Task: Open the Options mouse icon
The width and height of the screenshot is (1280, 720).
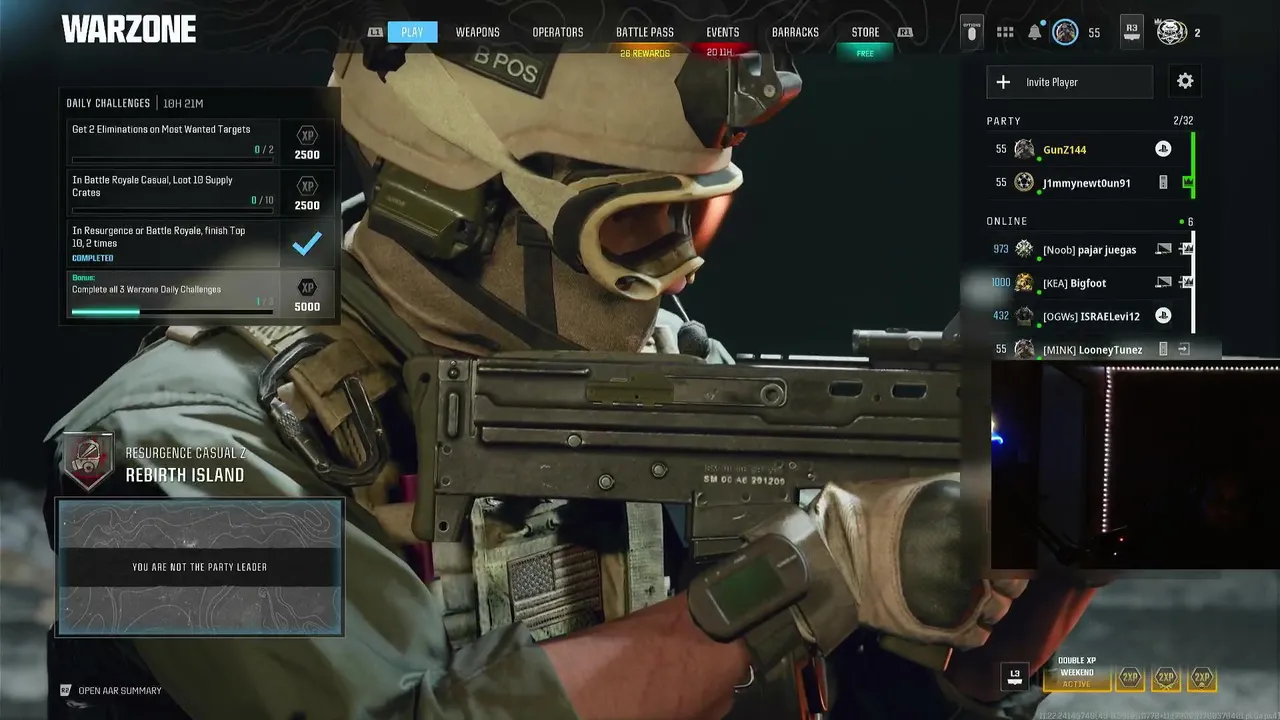Action: click(x=971, y=32)
